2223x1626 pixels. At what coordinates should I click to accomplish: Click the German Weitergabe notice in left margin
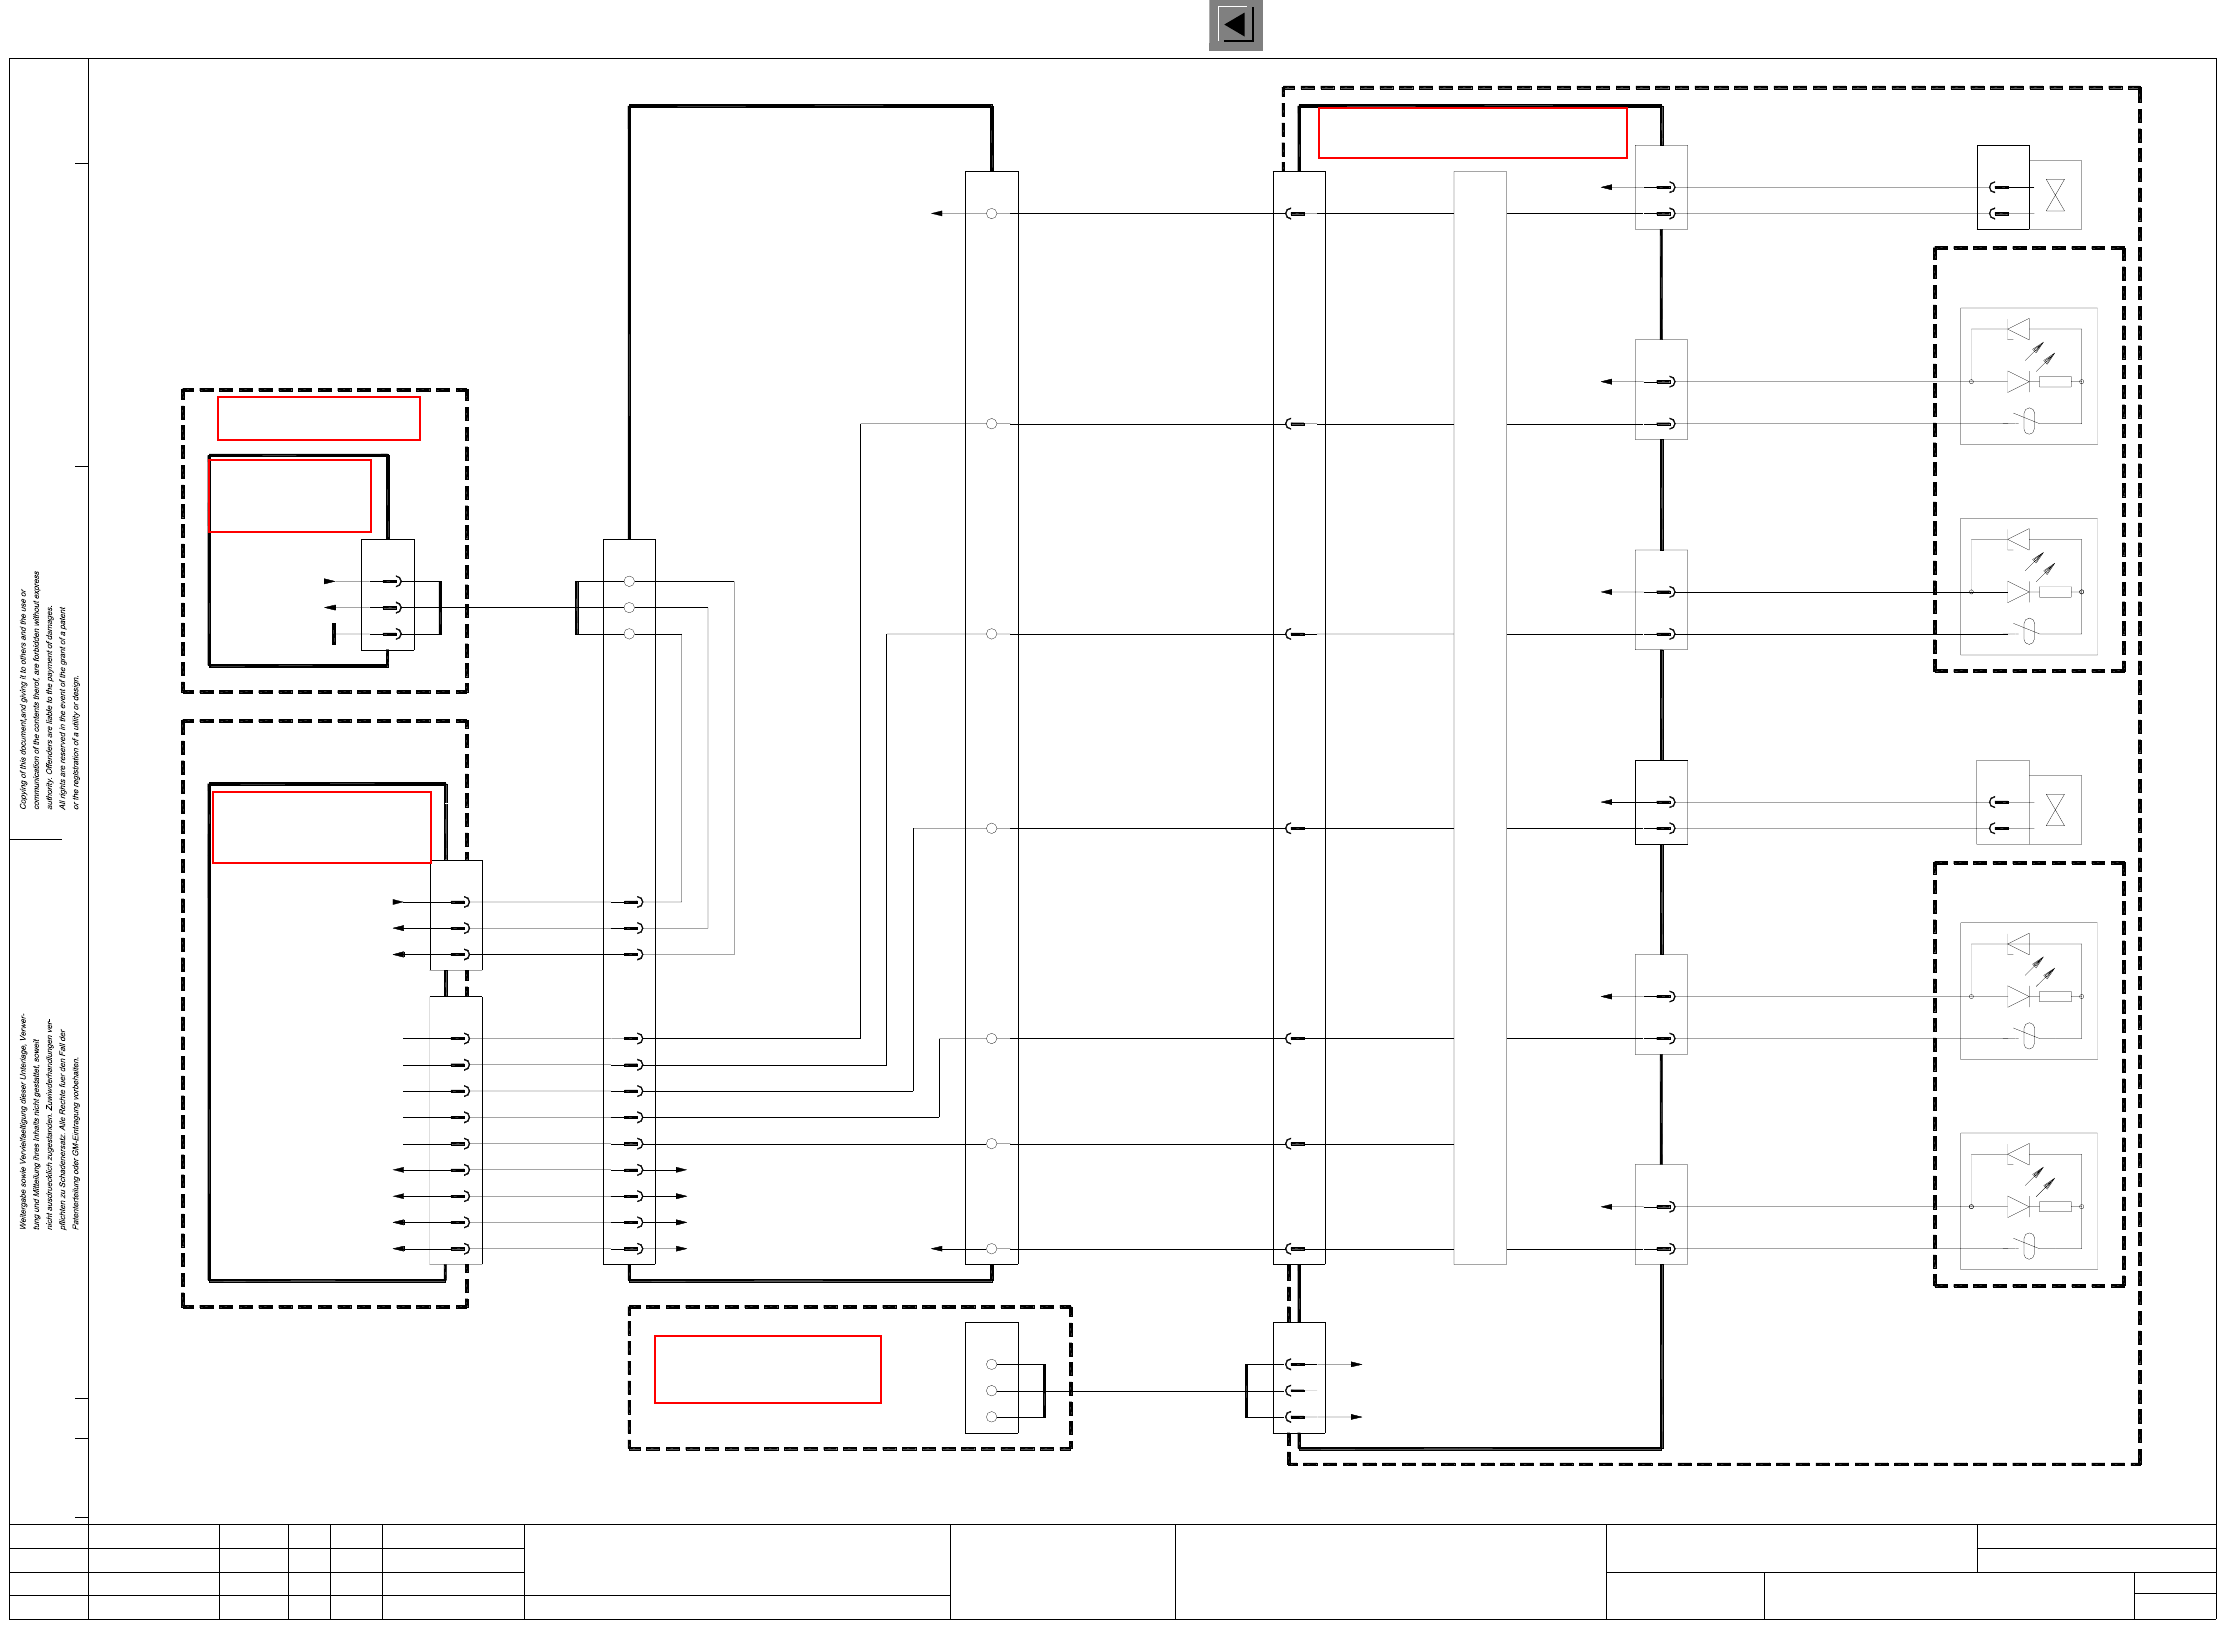pyautogui.click(x=49, y=1120)
